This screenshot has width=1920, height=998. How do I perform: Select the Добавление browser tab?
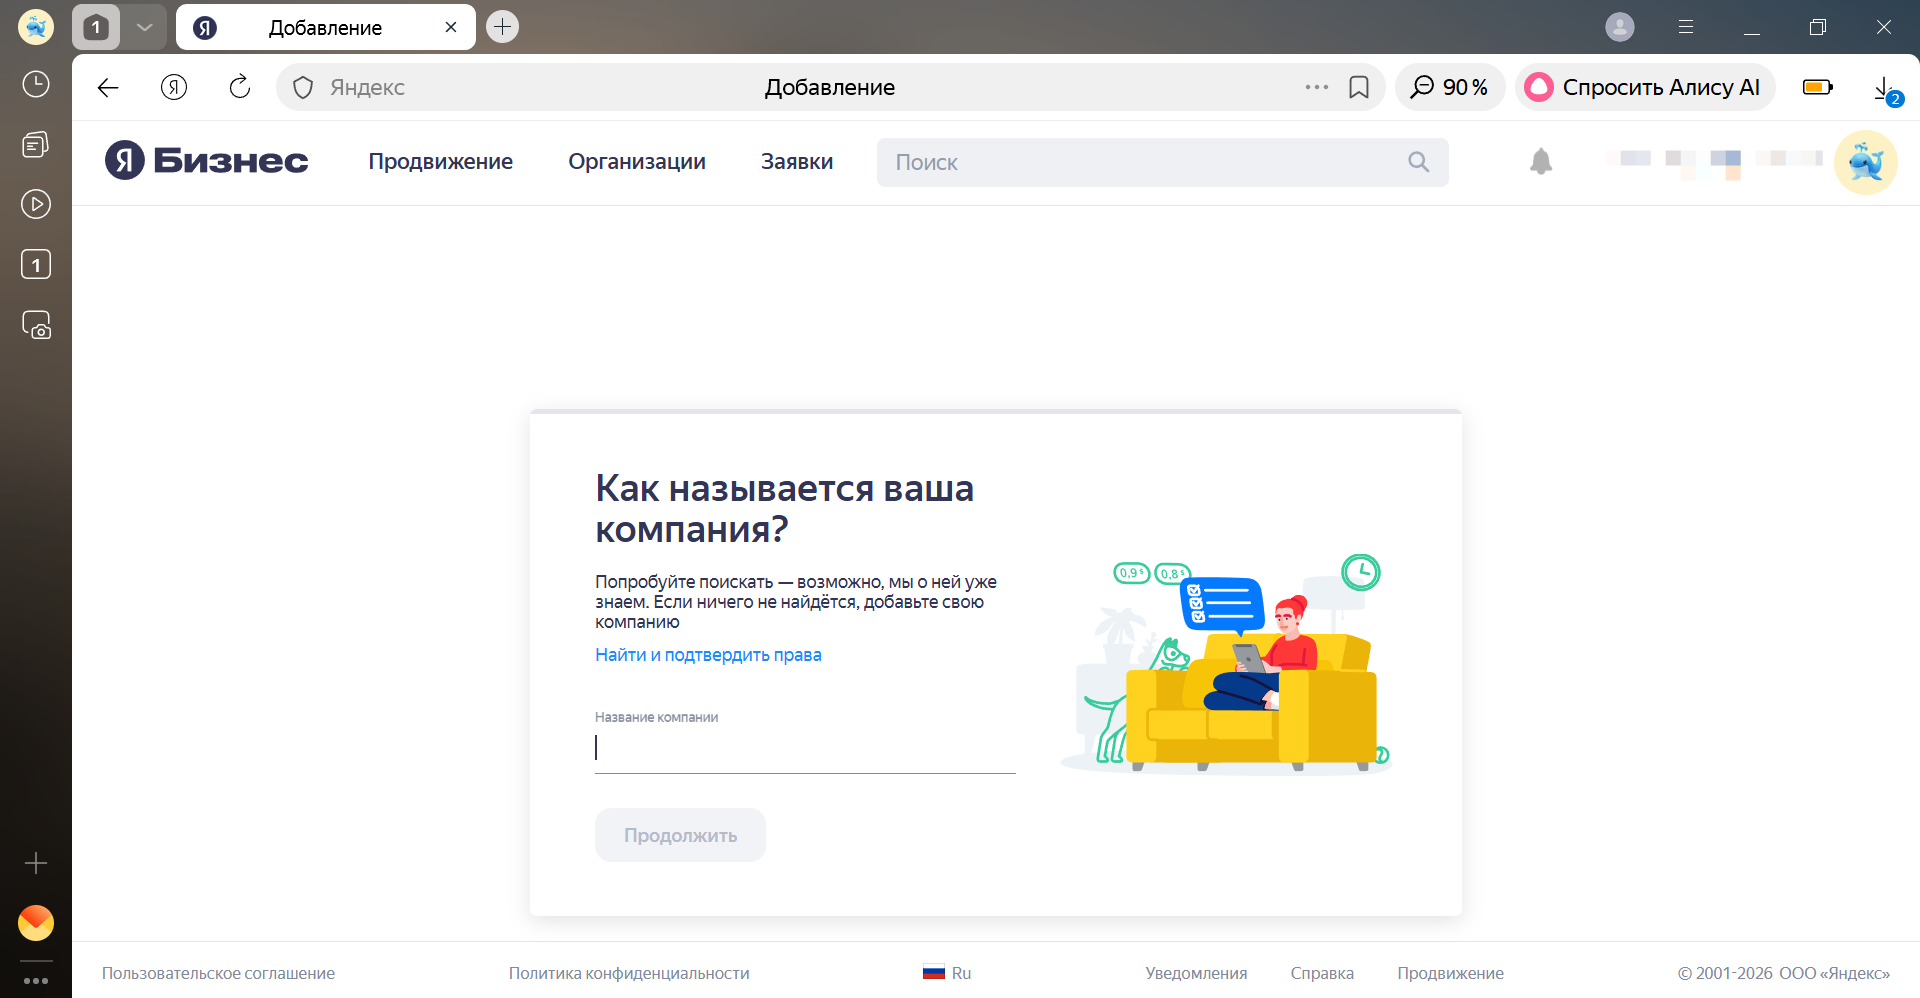point(325,27)
